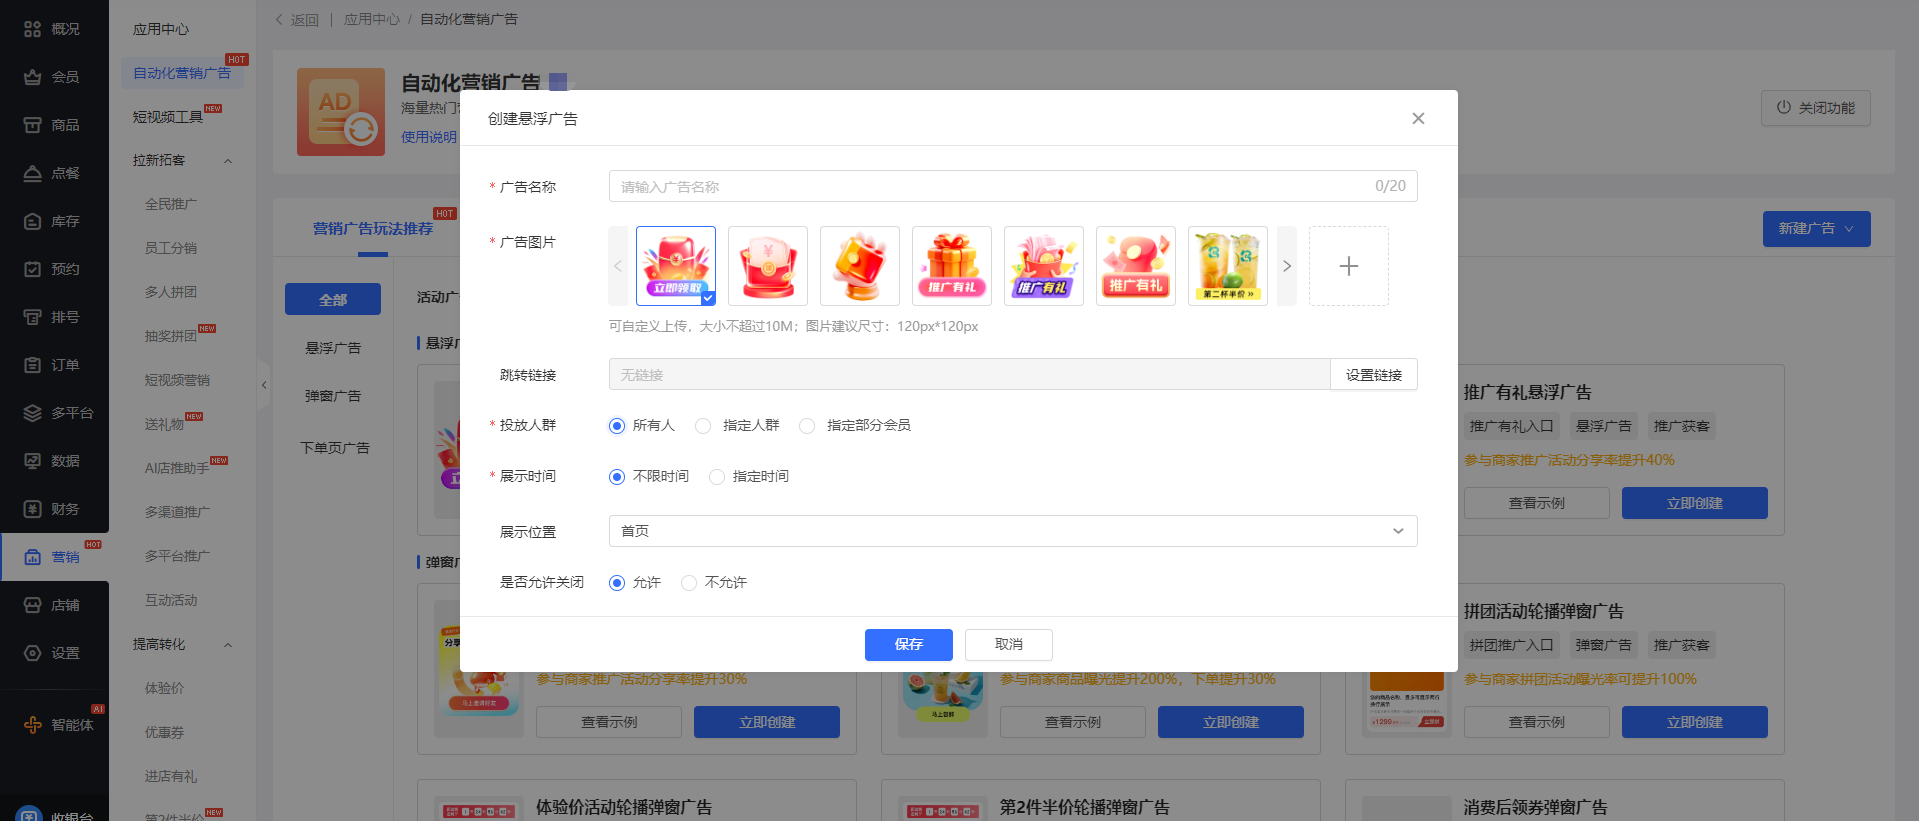Click the plus icon to upload ad image

point(1348,266)
